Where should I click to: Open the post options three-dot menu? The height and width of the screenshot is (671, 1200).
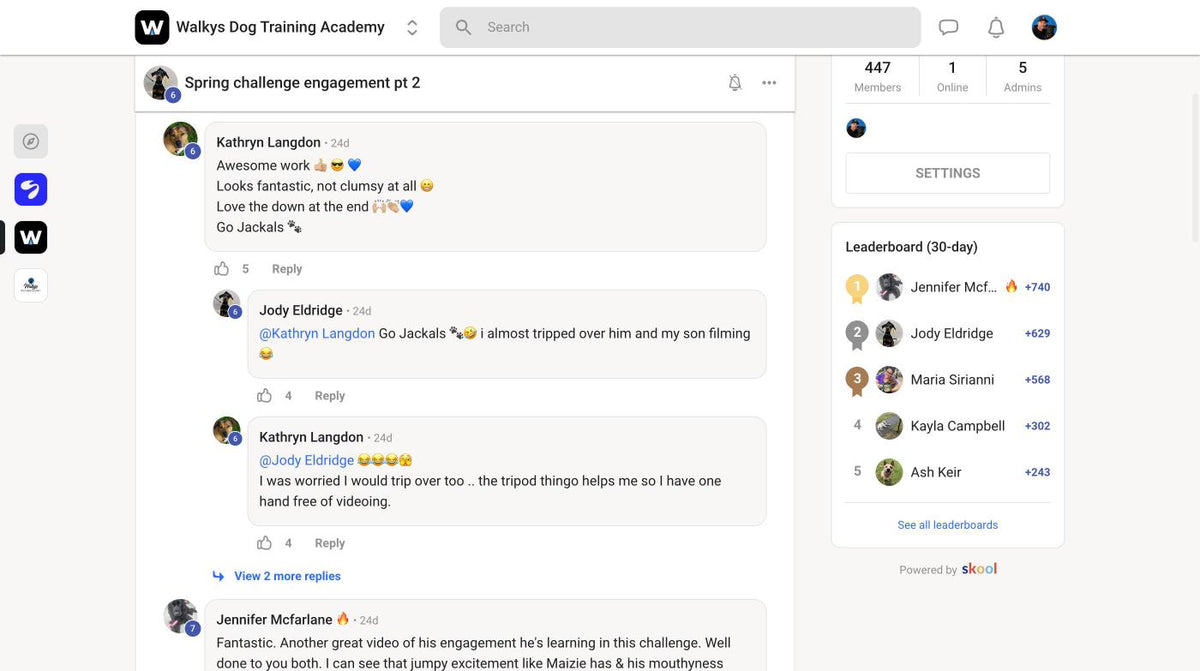coord(769,83)
